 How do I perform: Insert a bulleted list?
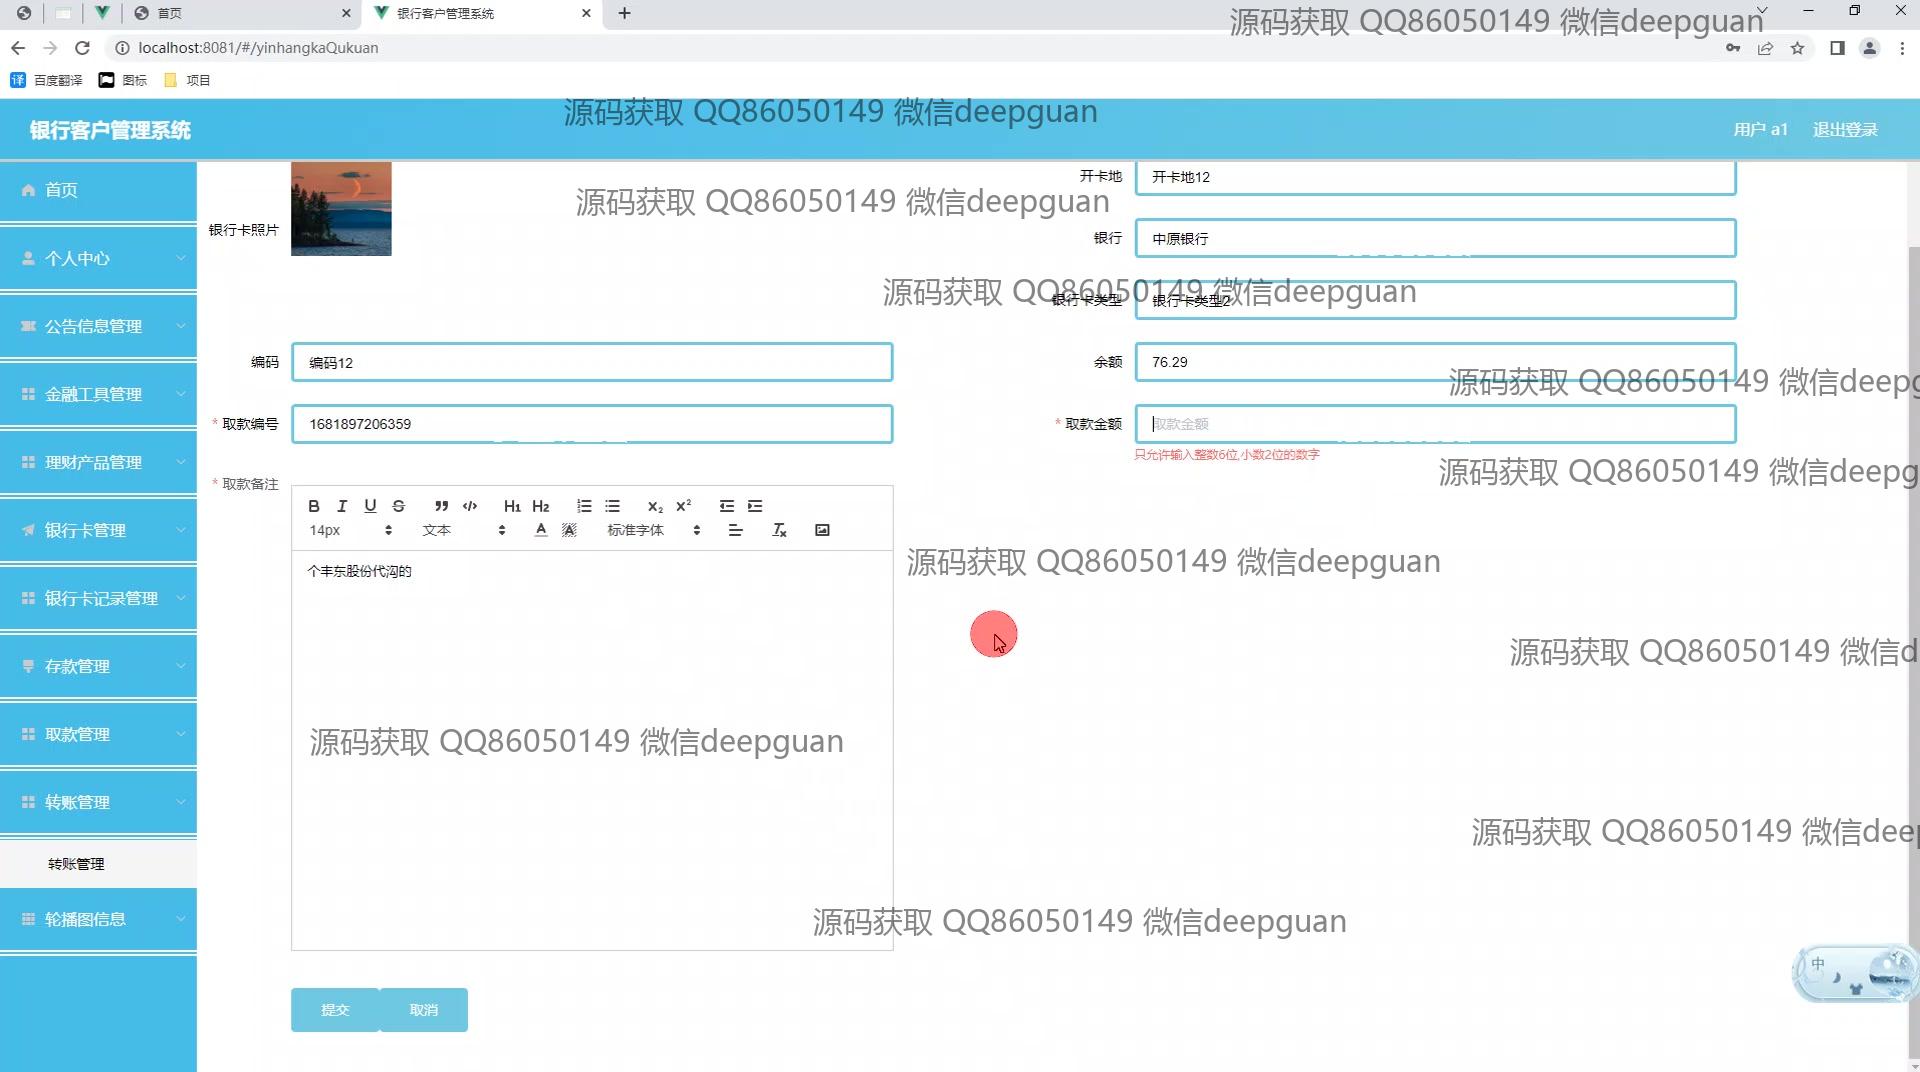point(613,506)
